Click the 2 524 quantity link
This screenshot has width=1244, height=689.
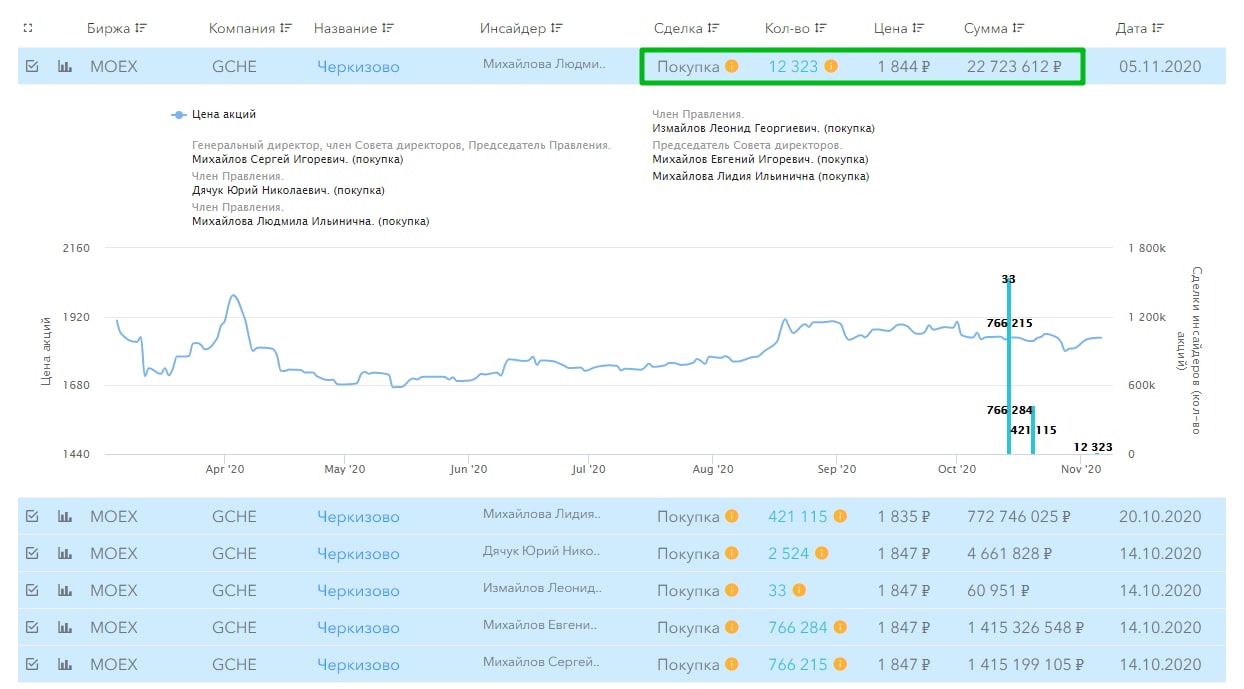788,554
